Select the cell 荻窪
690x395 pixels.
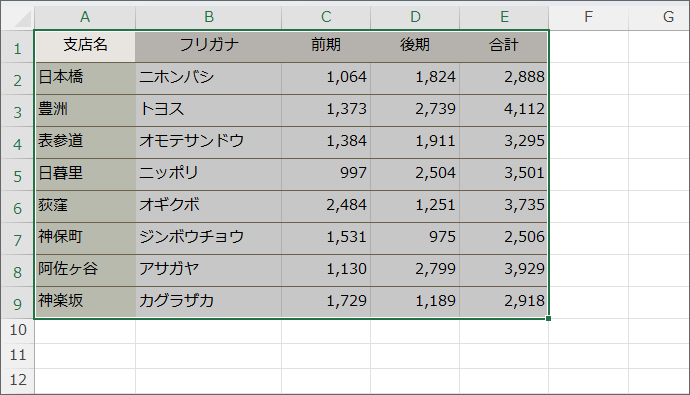point(85,206)
